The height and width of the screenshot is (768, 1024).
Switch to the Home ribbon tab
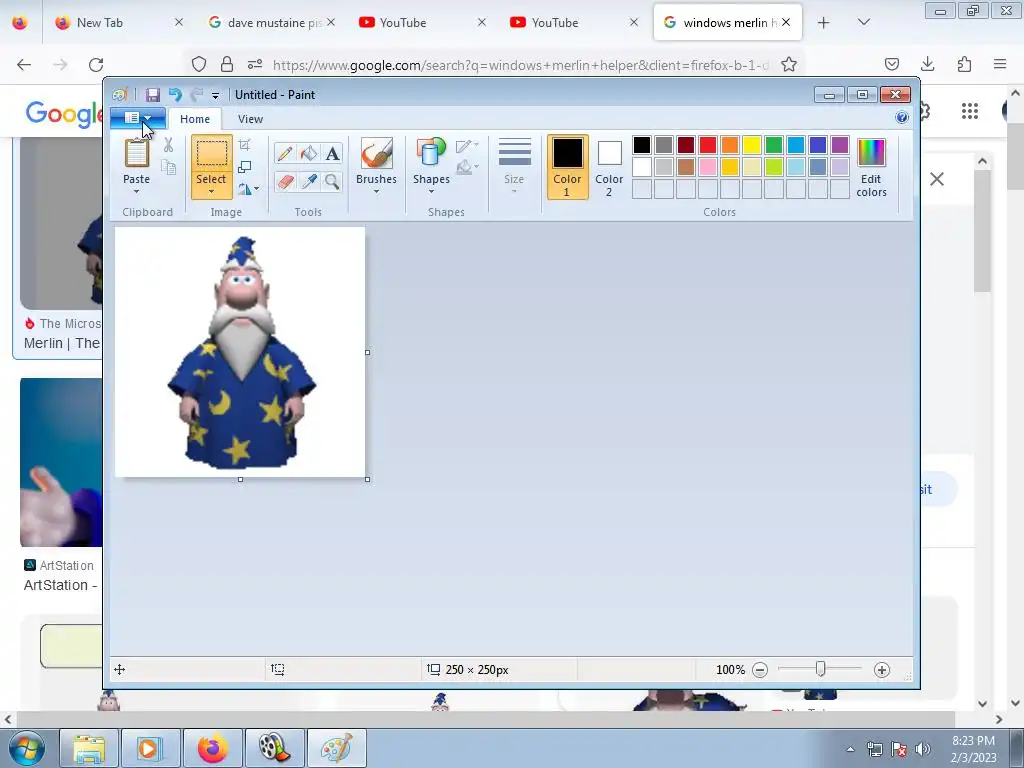tap(195, 119)
